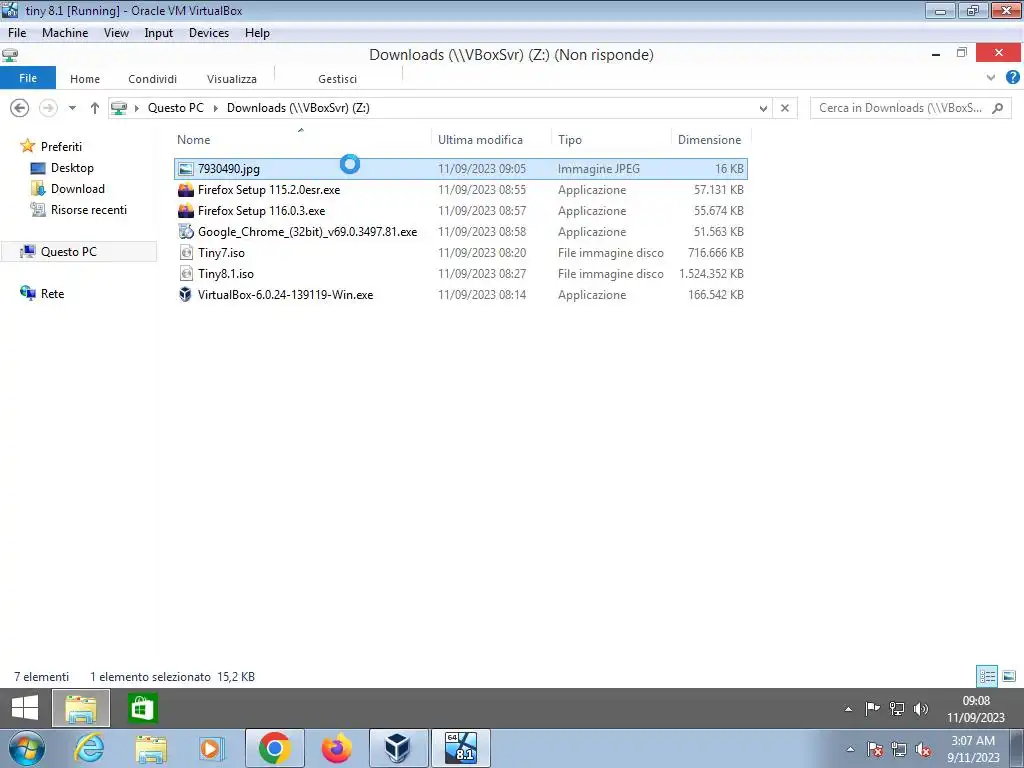Screen dimensions: 1024x768
Task: Open the VirtualBox View menu
Action: (x=116, y=33)
